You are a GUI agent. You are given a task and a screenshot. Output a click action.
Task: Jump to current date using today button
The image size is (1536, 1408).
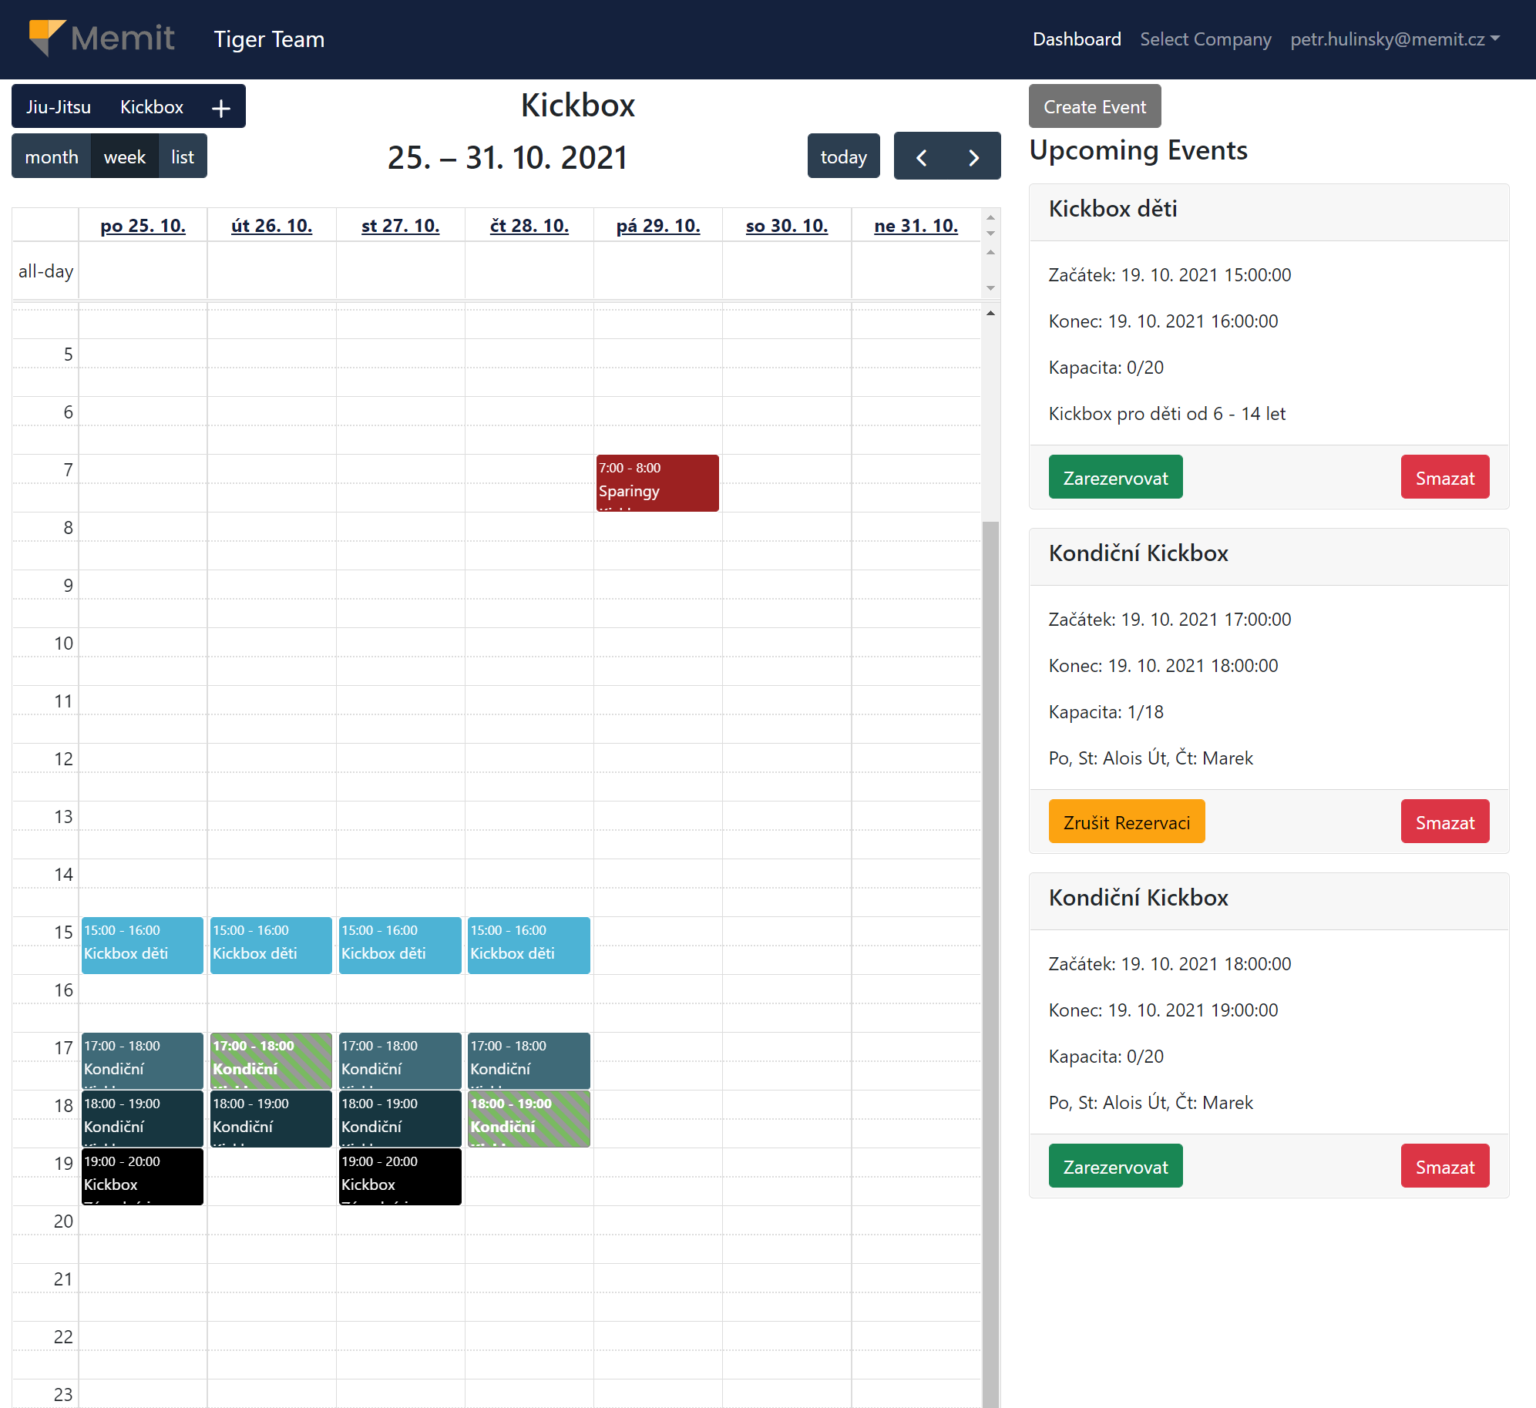(x=843, y=156)
